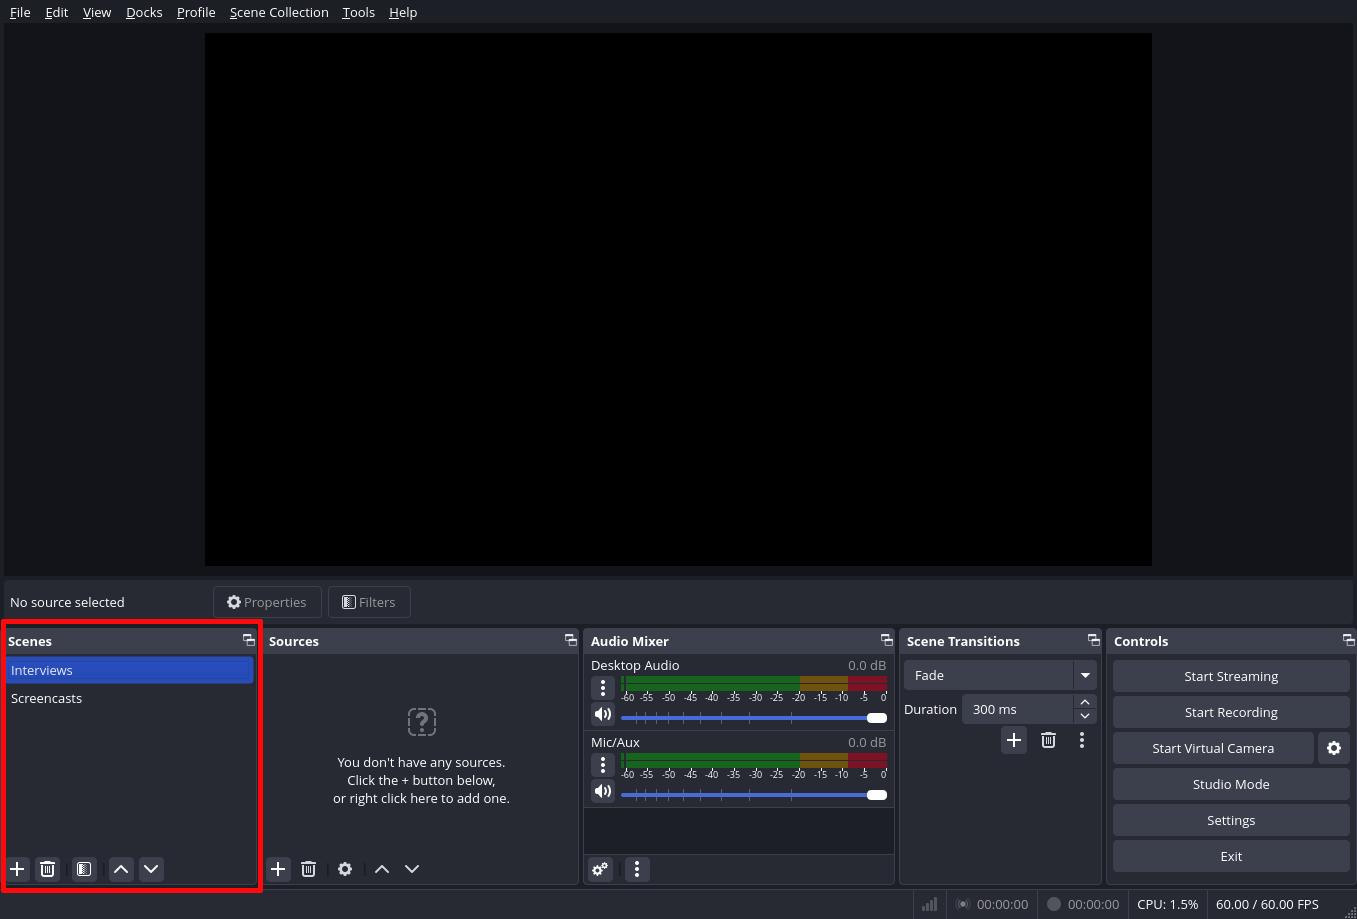Open the Scene Collection menu
The width and height of the screenshot is (1357, 919).
[279, 12]
